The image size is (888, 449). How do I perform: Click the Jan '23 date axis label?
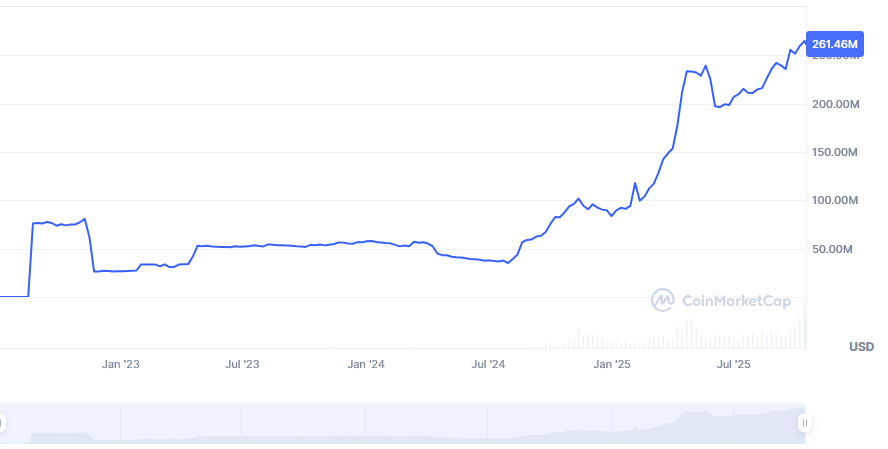click(x=121, y=365)
